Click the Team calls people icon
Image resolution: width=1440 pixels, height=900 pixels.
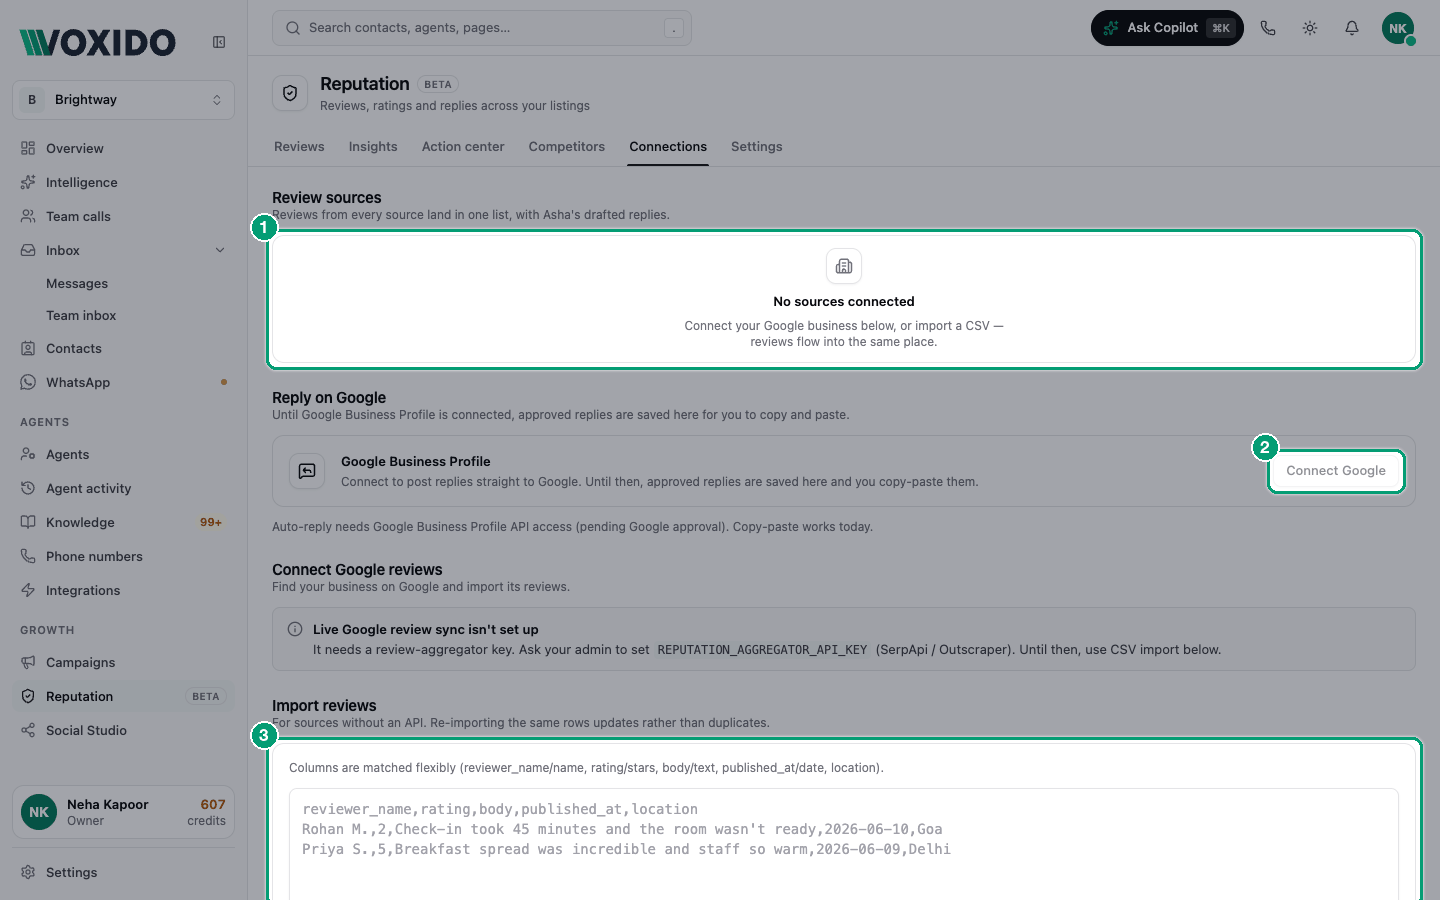coord(28,216)
